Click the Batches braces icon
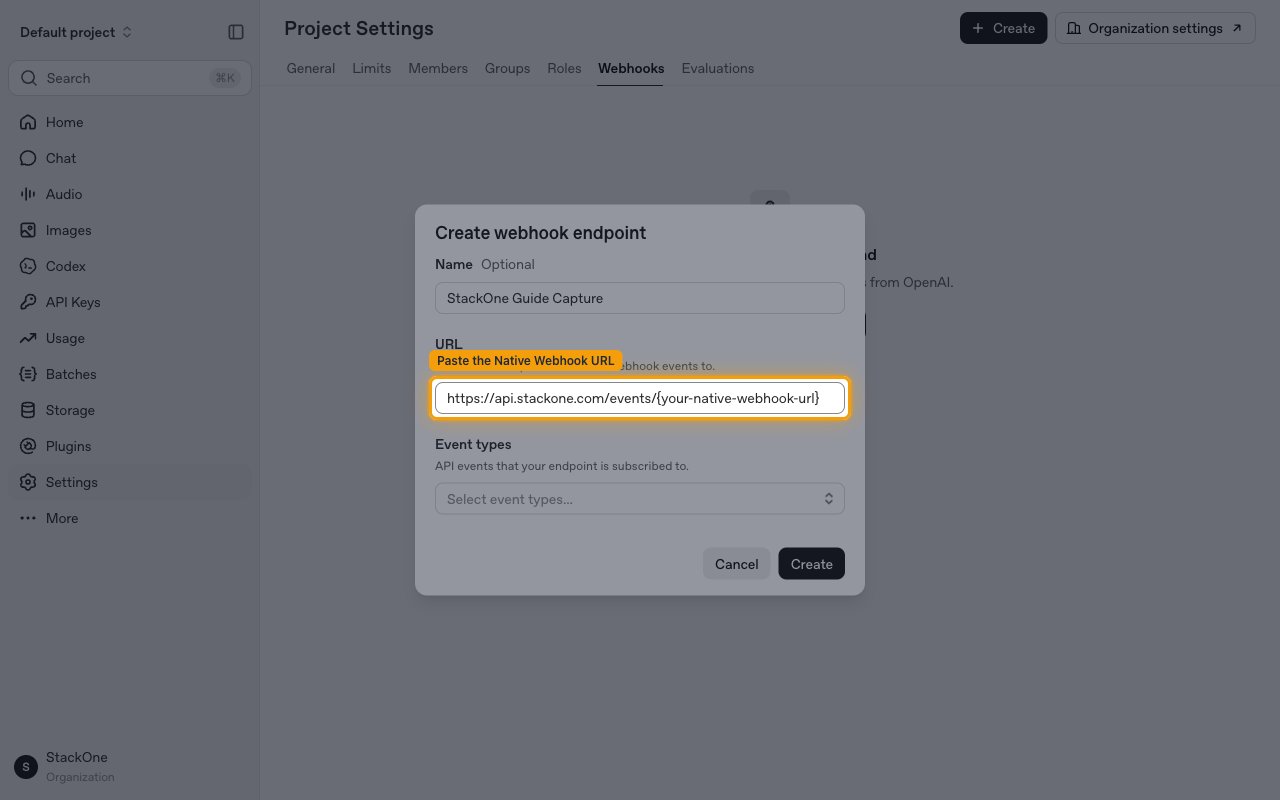 pos(28,374)
